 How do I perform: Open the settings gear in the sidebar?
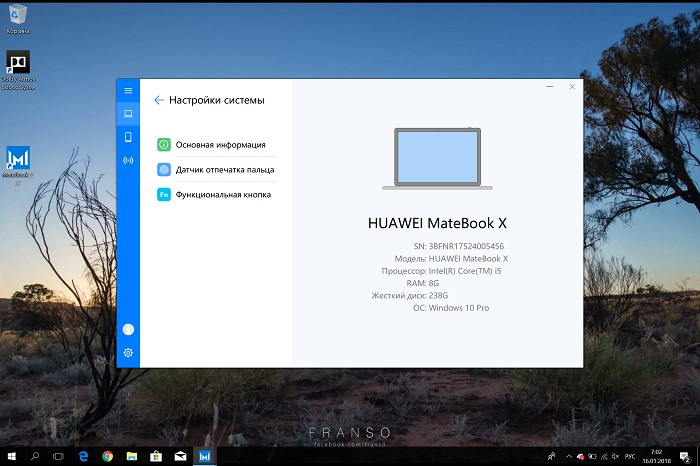(128, 353)
